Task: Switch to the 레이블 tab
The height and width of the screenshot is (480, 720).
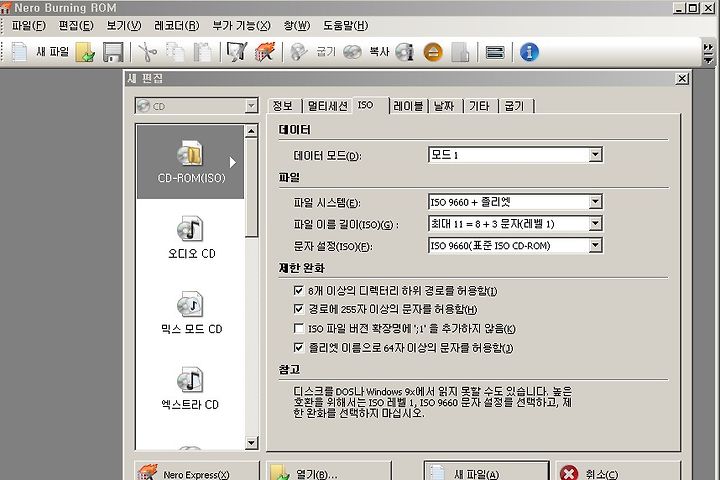Action: pyautogui.click(x=408, y=106)
